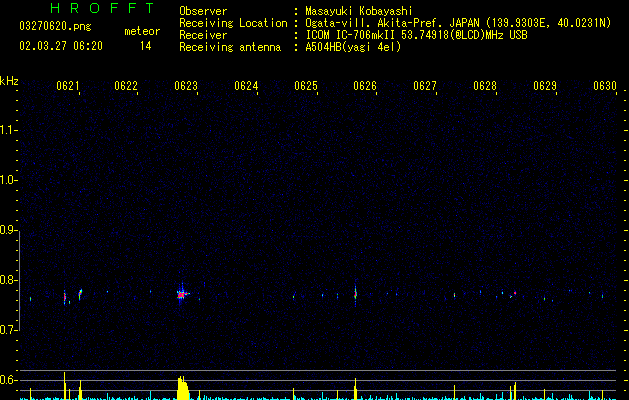Viewport: 629px width, 400px height.
Task: Select the A504HB(yagi 4el) antenna text
Action: pos(353,47)
